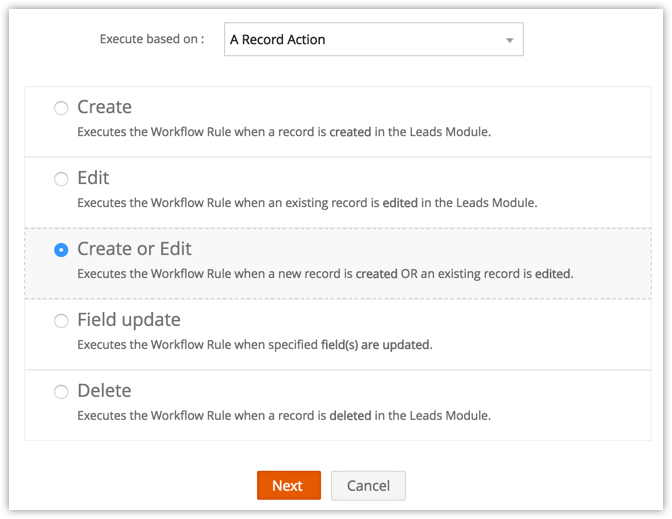Screen dimensions: 672x519
Task: Click the Edit option title
Action: (93, 178)
